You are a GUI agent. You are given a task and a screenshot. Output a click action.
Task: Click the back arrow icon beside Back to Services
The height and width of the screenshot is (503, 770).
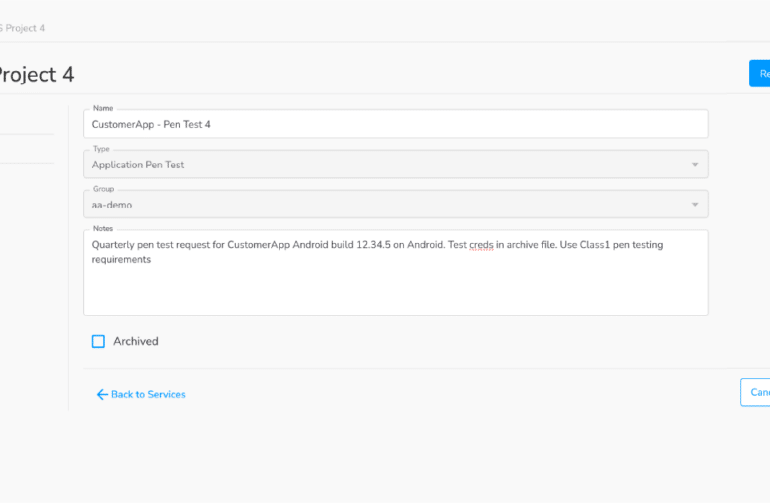(102, 394)
